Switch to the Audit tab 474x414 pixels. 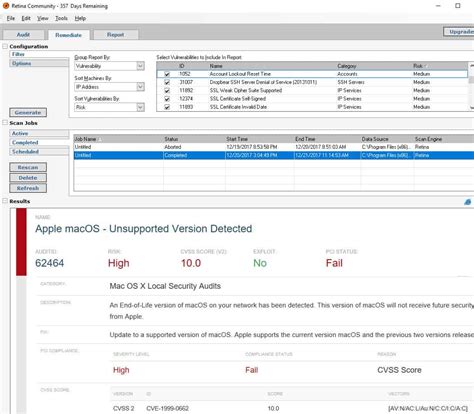tap(23, 35)
